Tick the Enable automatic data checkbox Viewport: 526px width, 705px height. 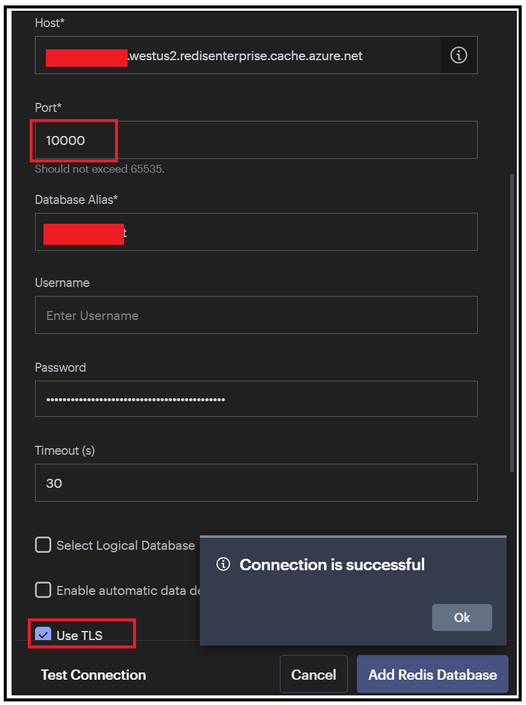pos(43,590)
